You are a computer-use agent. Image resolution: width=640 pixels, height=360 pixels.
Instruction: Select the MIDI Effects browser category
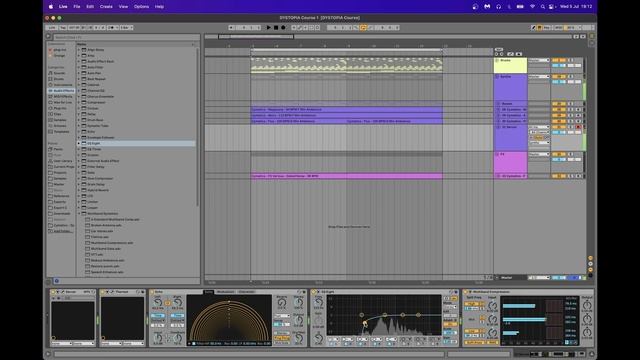pyautogui.click(x=62, y=96)
